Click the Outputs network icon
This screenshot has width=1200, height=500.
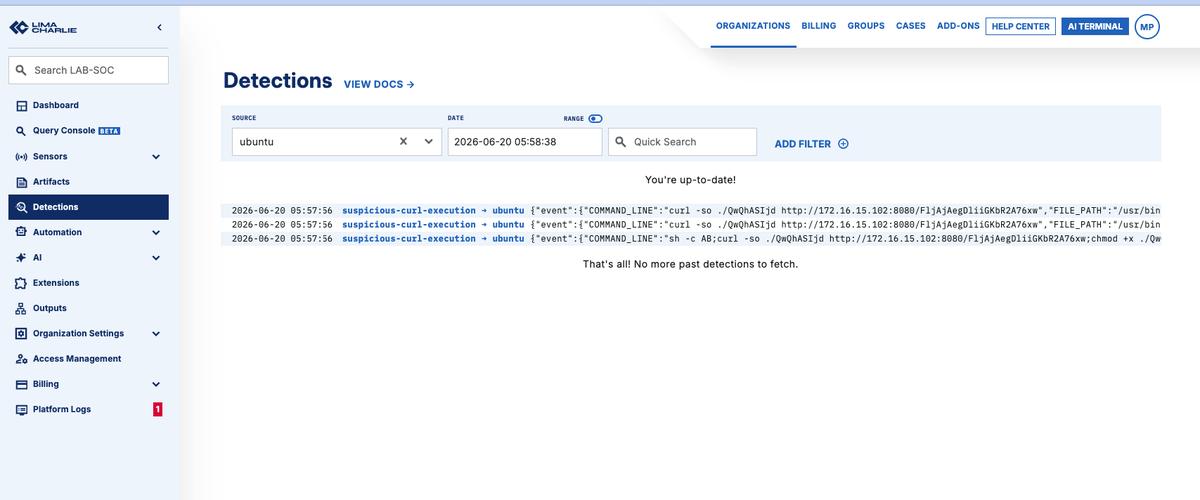coord(21,308)
